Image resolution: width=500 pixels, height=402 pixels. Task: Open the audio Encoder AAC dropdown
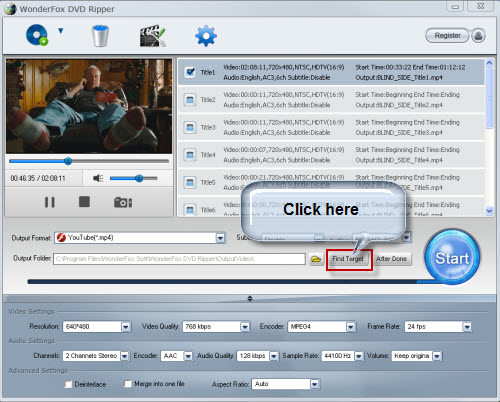pos(188,356)
